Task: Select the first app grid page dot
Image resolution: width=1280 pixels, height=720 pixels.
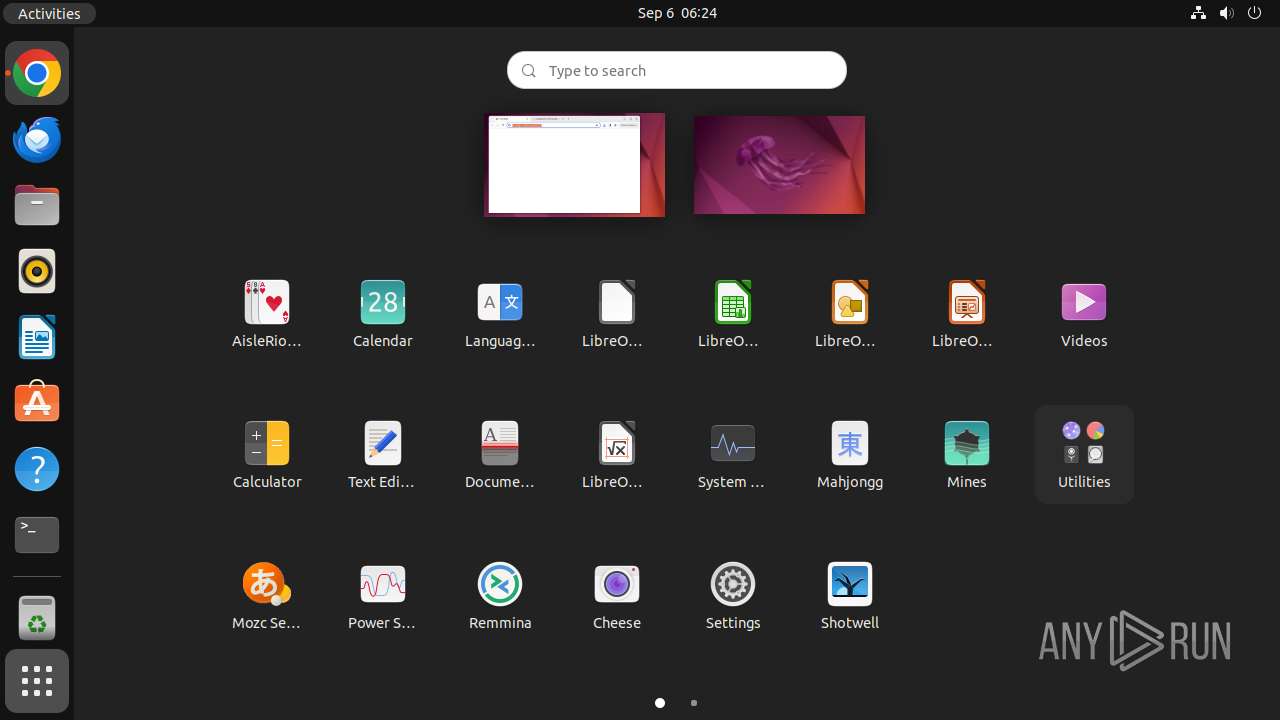Action: (x=660, y=703)
